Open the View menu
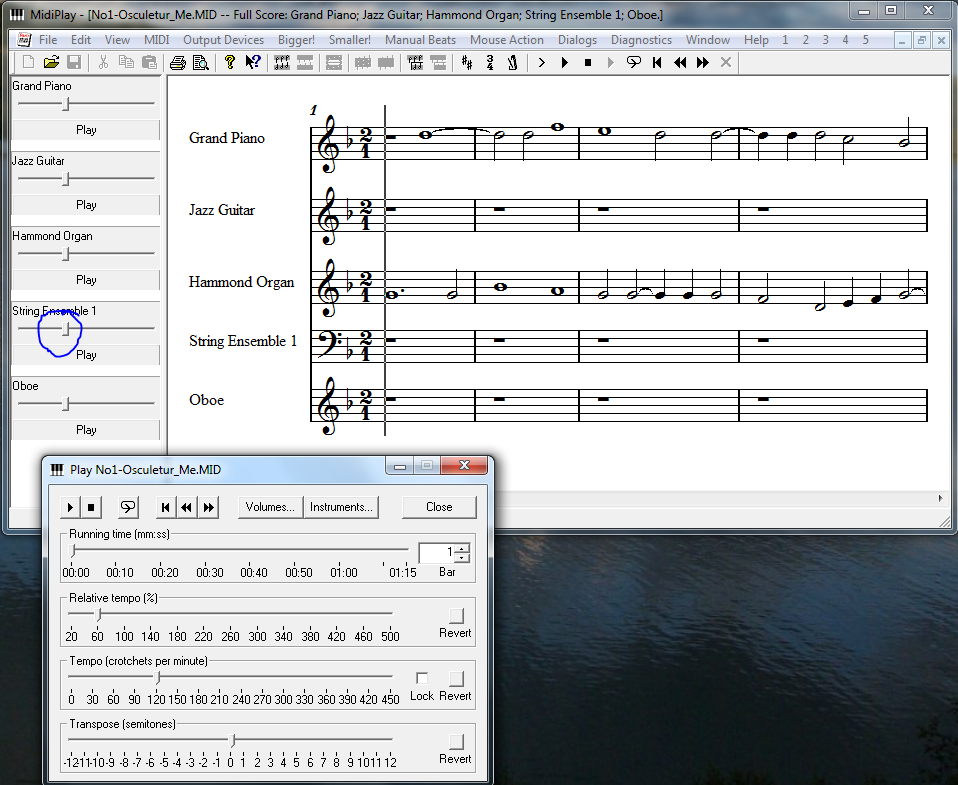Viewport: 958px width, 785px height. click(x=117, y=40)
